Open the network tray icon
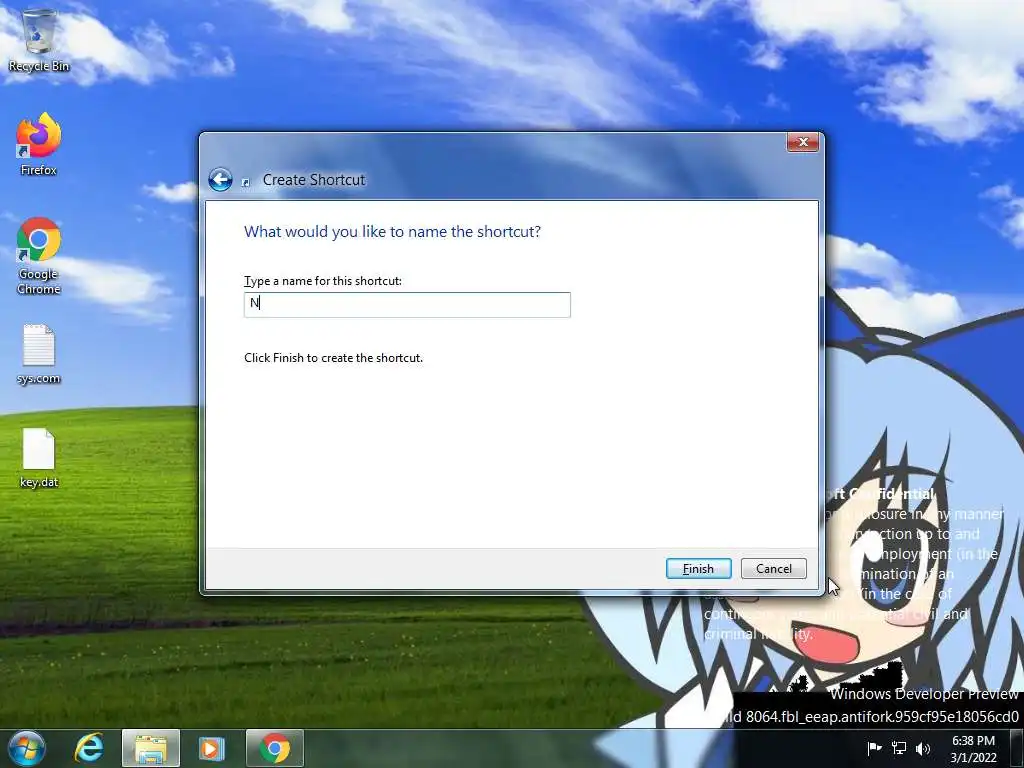Image resolution: width=1024 pixels, height=768 pixels. click(899, 748)
